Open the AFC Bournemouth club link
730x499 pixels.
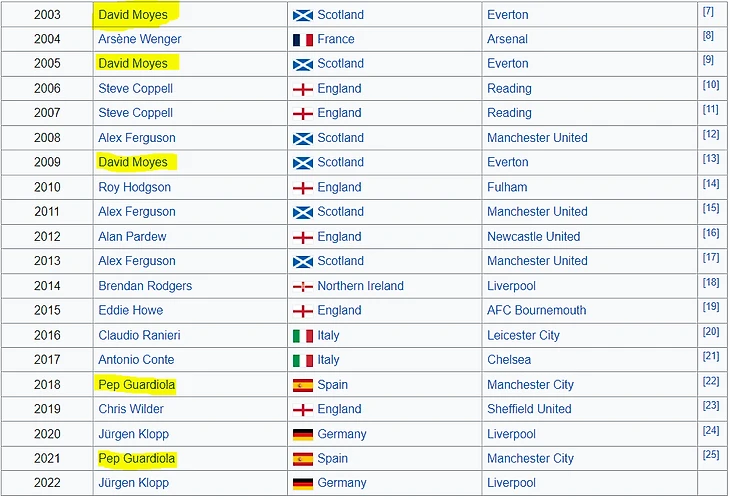click(x=536, y=311)
